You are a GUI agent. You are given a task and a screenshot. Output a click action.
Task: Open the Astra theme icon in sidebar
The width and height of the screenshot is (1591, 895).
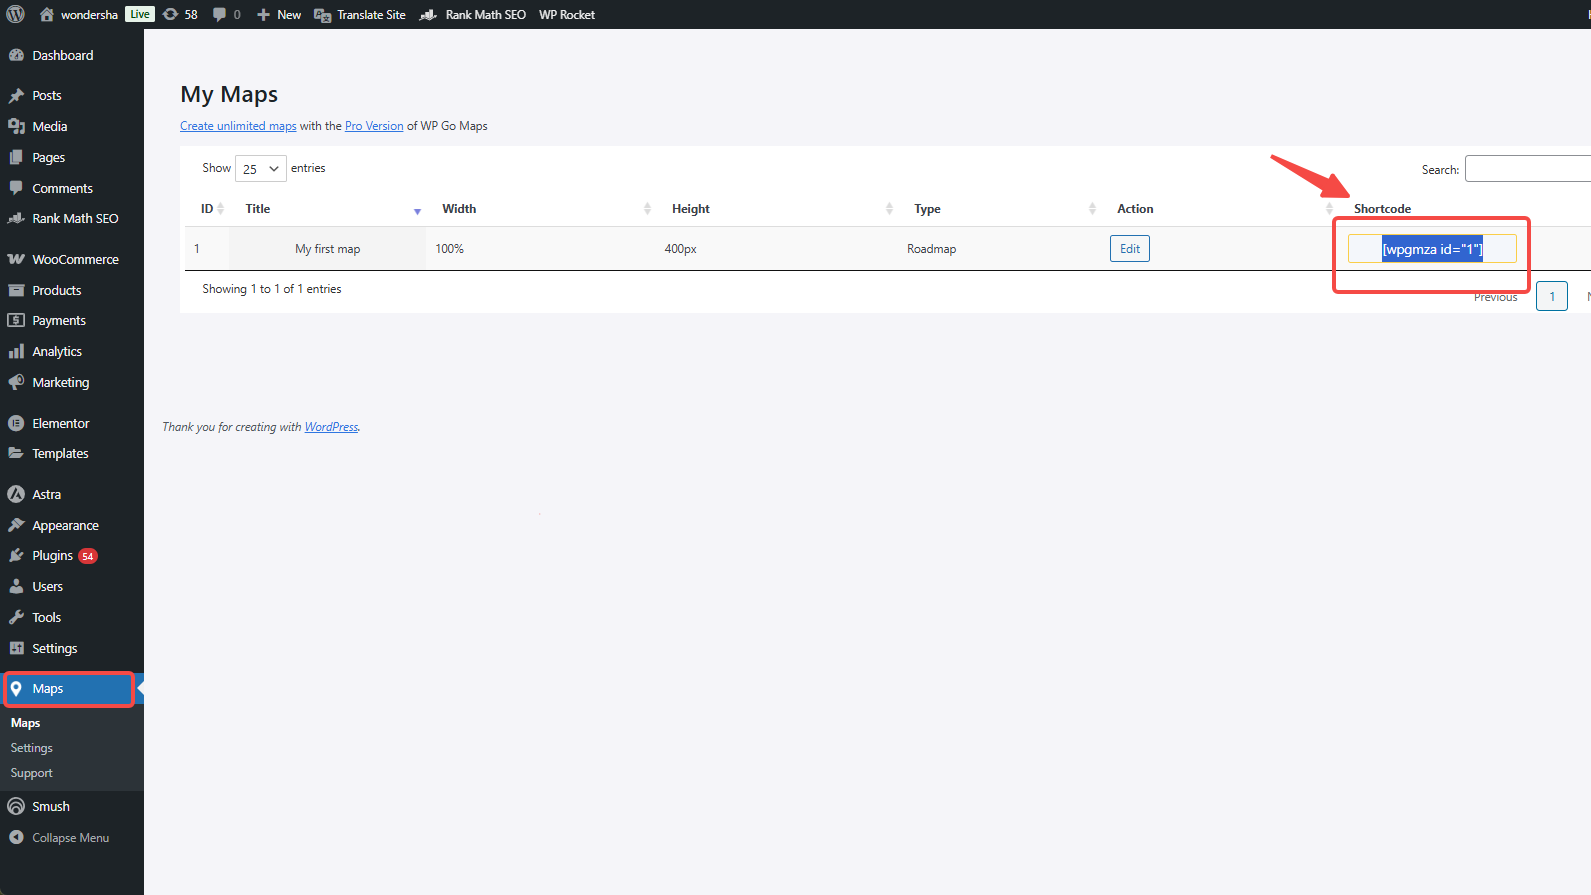(x=16, y=494)
